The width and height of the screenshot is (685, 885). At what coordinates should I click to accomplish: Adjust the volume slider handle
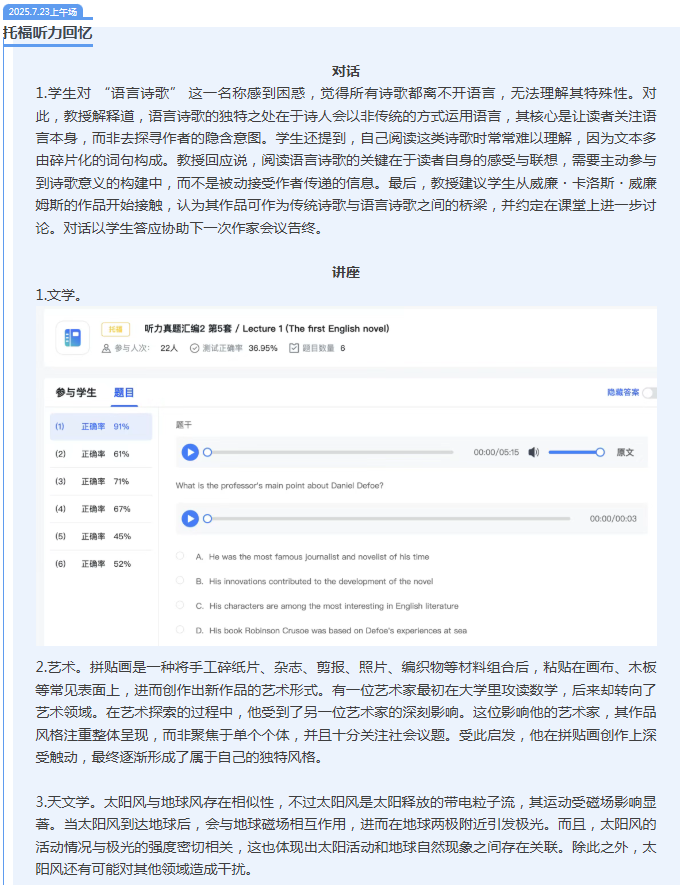click(x=600, y=452)
